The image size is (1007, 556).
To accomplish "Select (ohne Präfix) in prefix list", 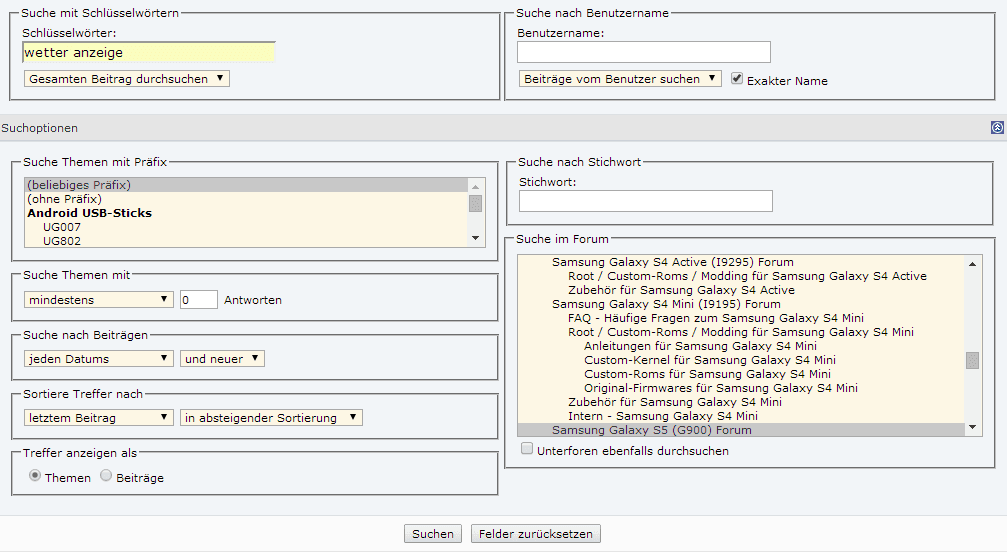I will (247, 199).
